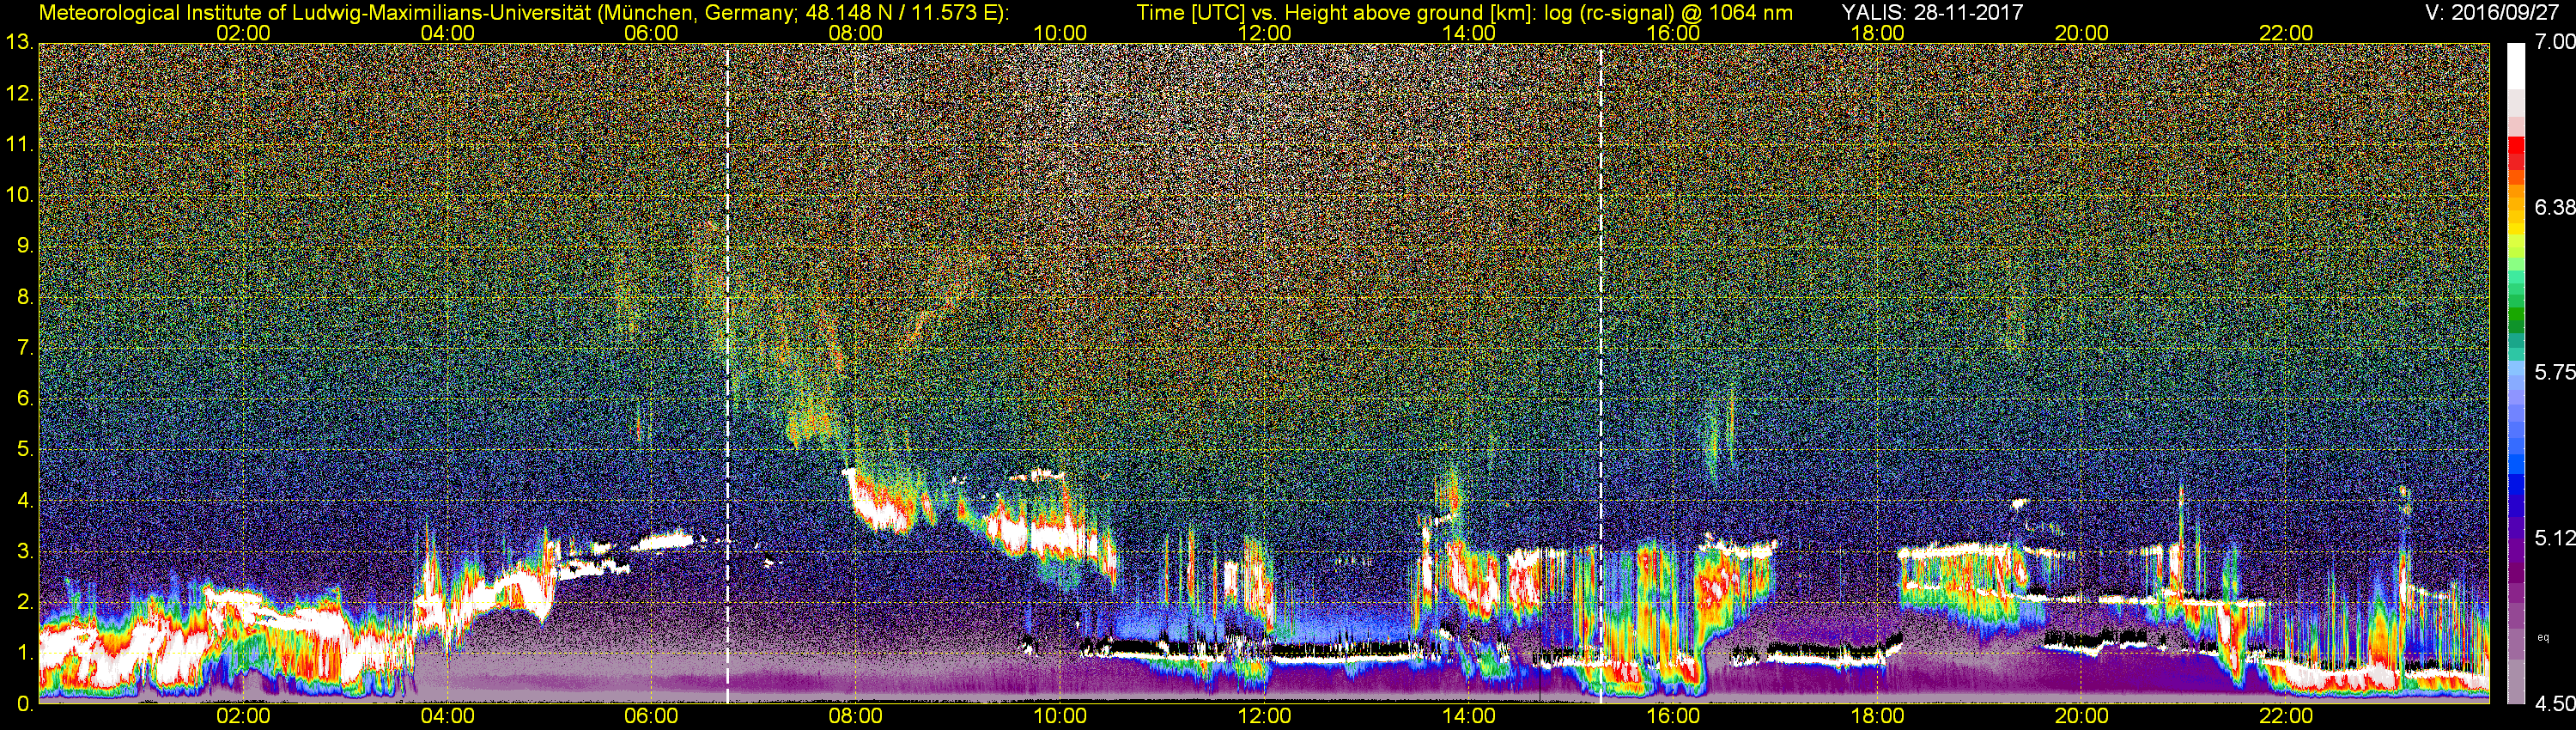This screenshot has width=2576, height=730.
Task: Click the height axis label '8.'
Action: 25,297
